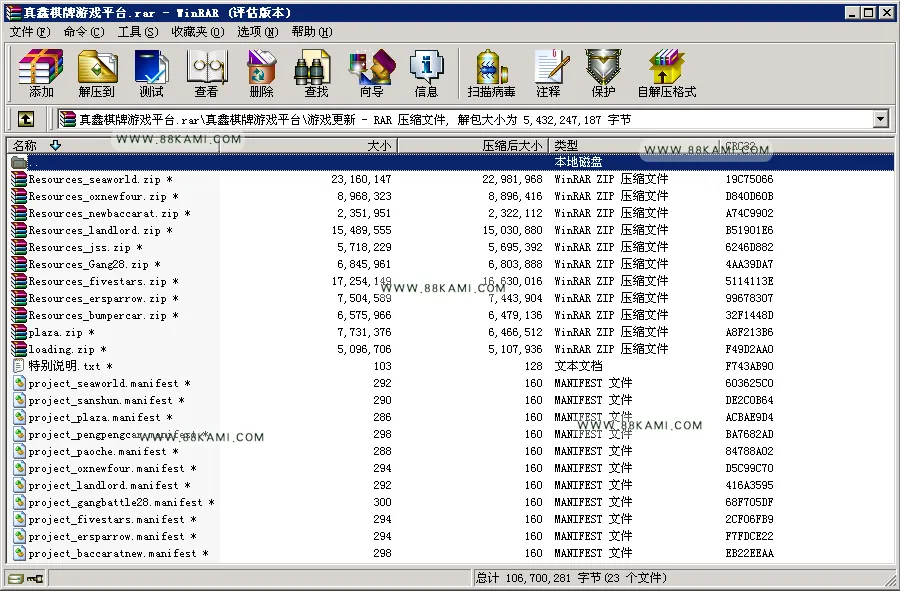Select project_fivestars.manifest row

pyautogui.click(x=451, y=519)
